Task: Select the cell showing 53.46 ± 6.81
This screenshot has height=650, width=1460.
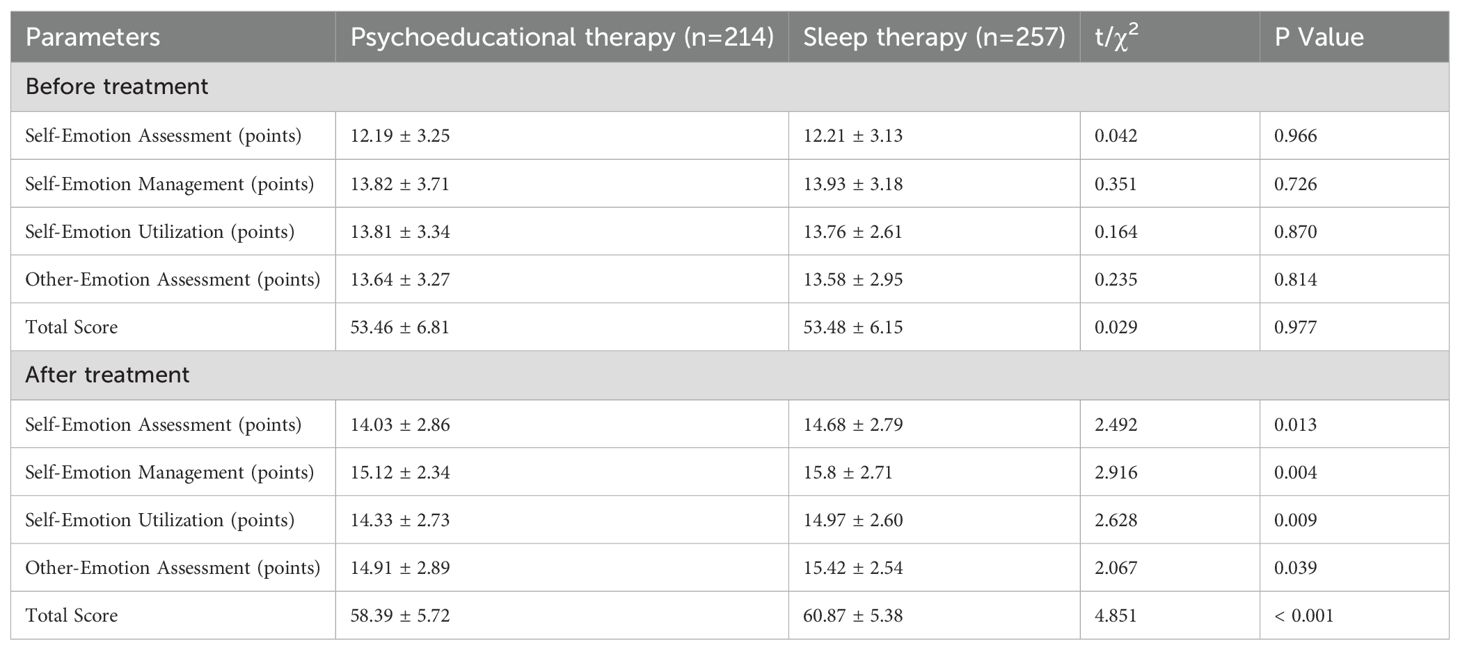Action: coord(400,327)
